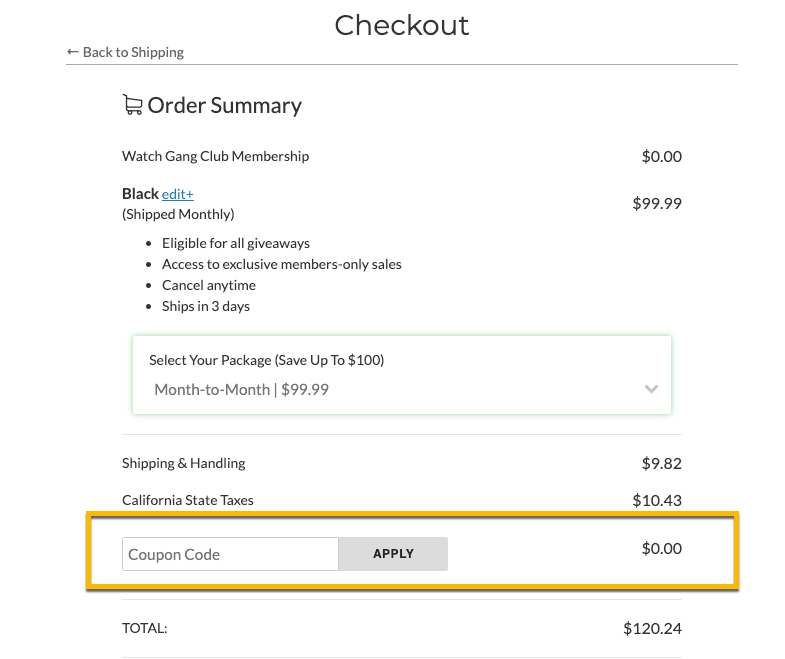The height and width of the screenshot is (659, 785).
Task: Click the Shipping & Handling label
Action: point(184,463)
